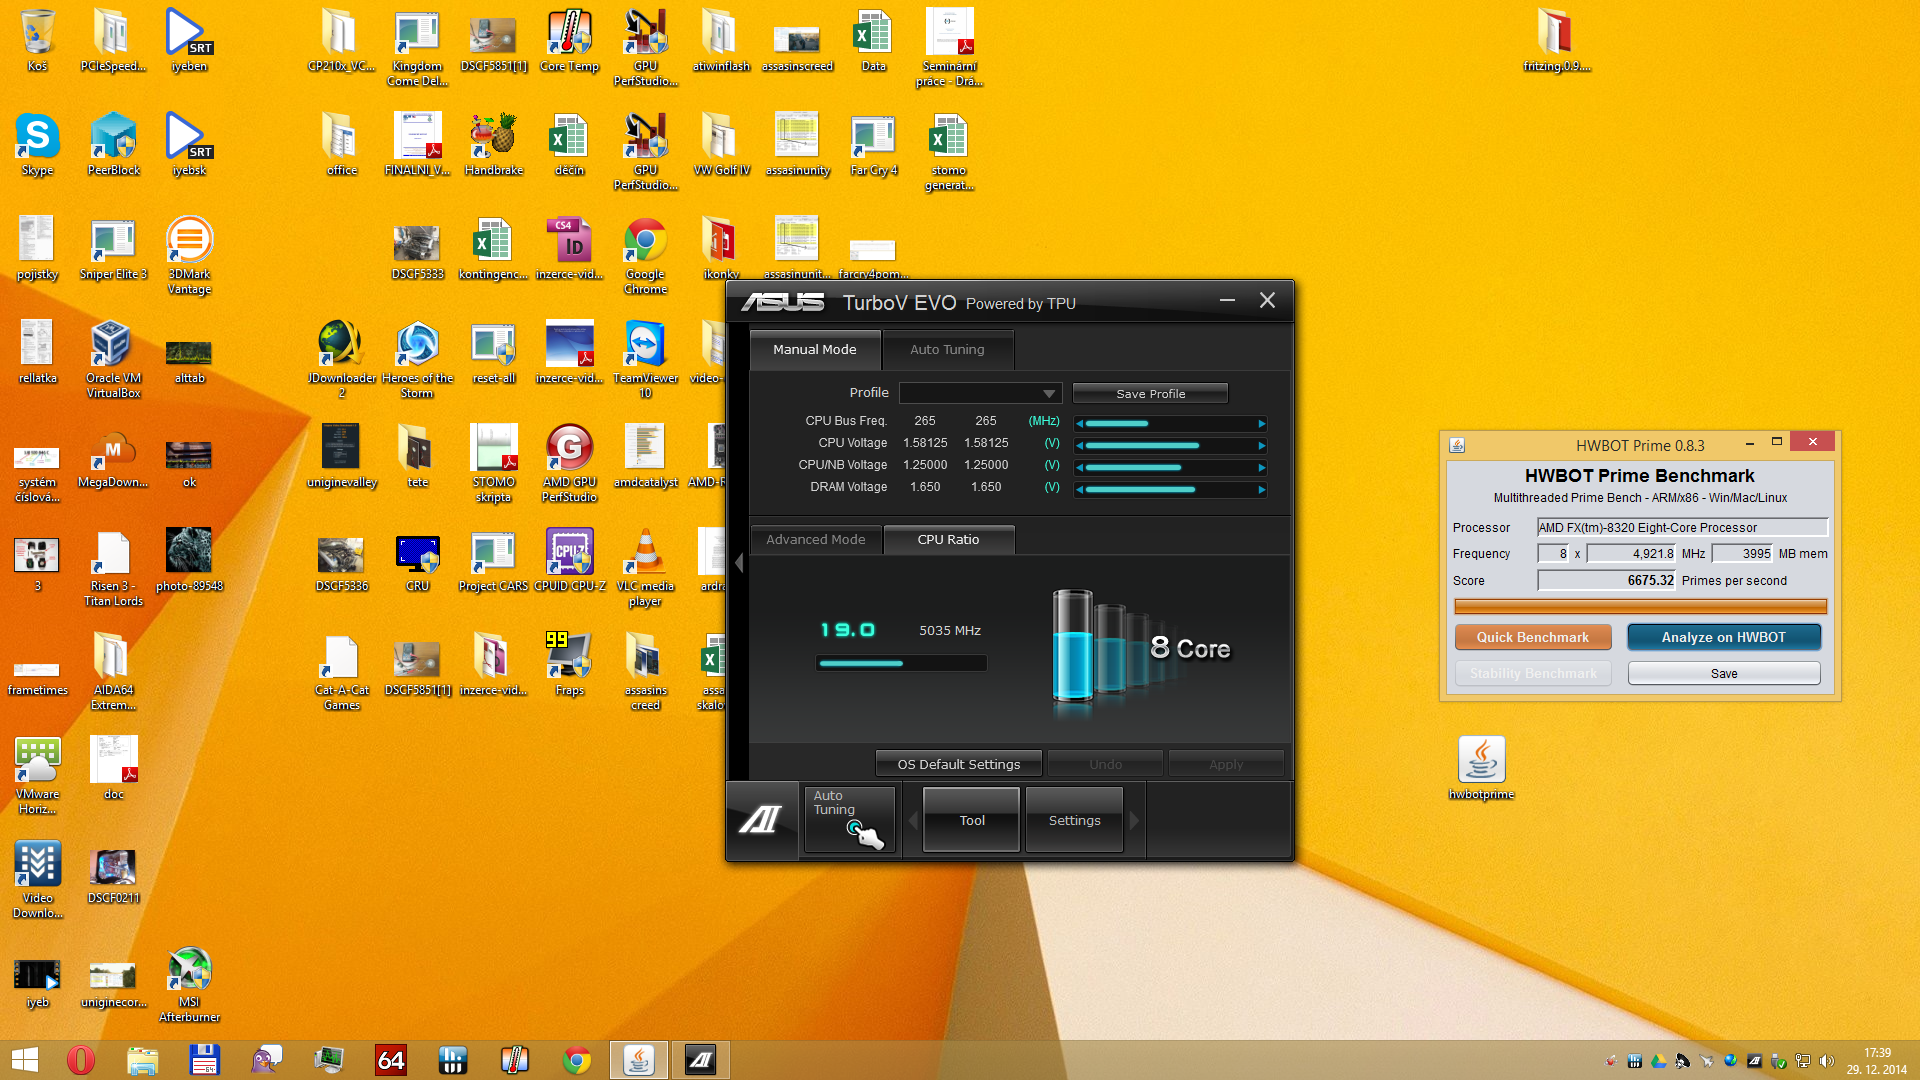Click the Processor field in HWBOT Prime
This screenshot has width=1920, height=1080.
[1682, 527]
